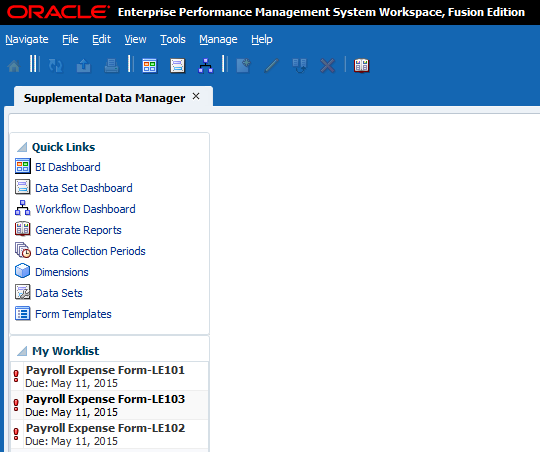
Task: Click the Generate Reports quick link icon
Action: click(x=23, y=229)
